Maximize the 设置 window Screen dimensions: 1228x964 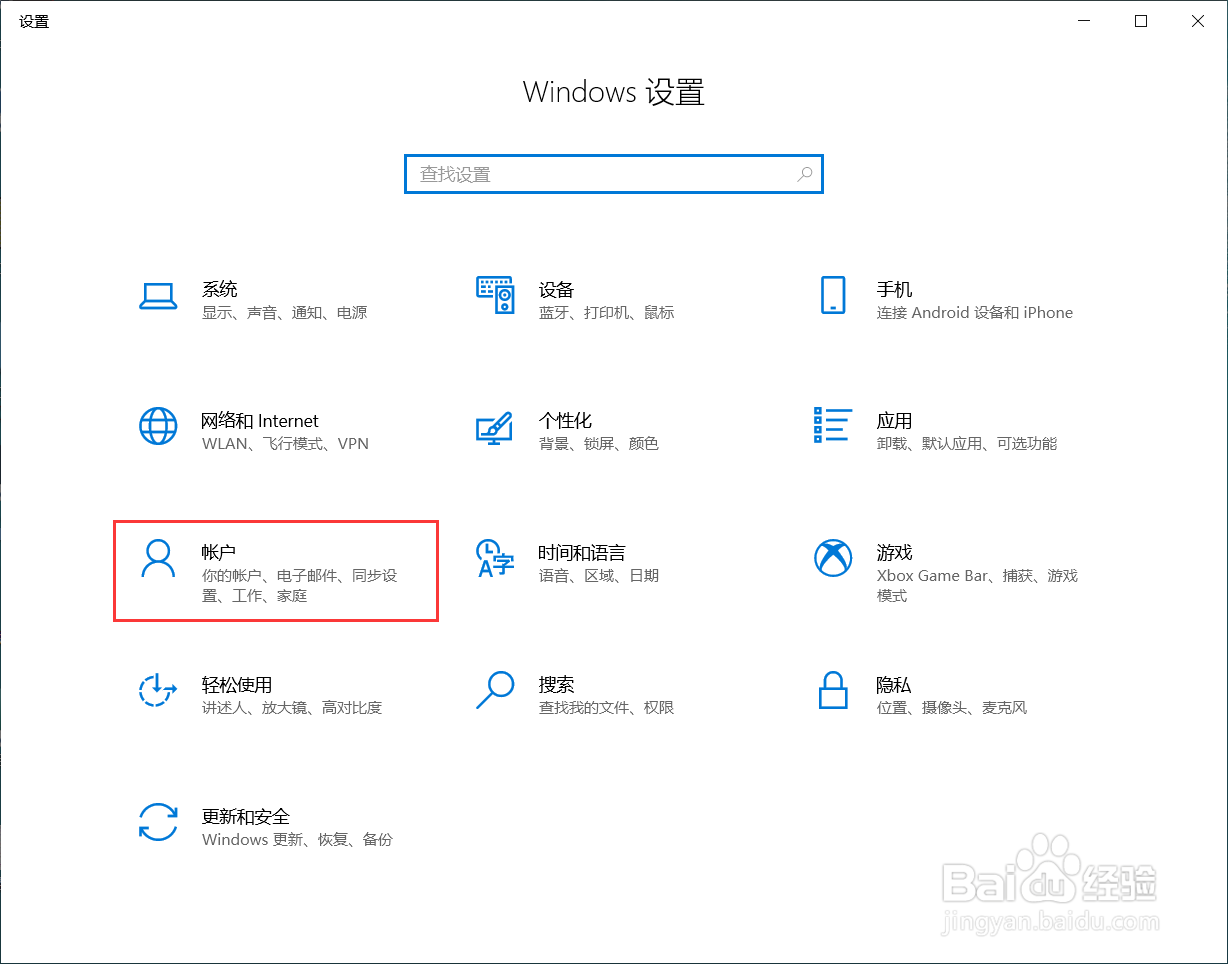pyautogui.click(x=1141, y=21)
